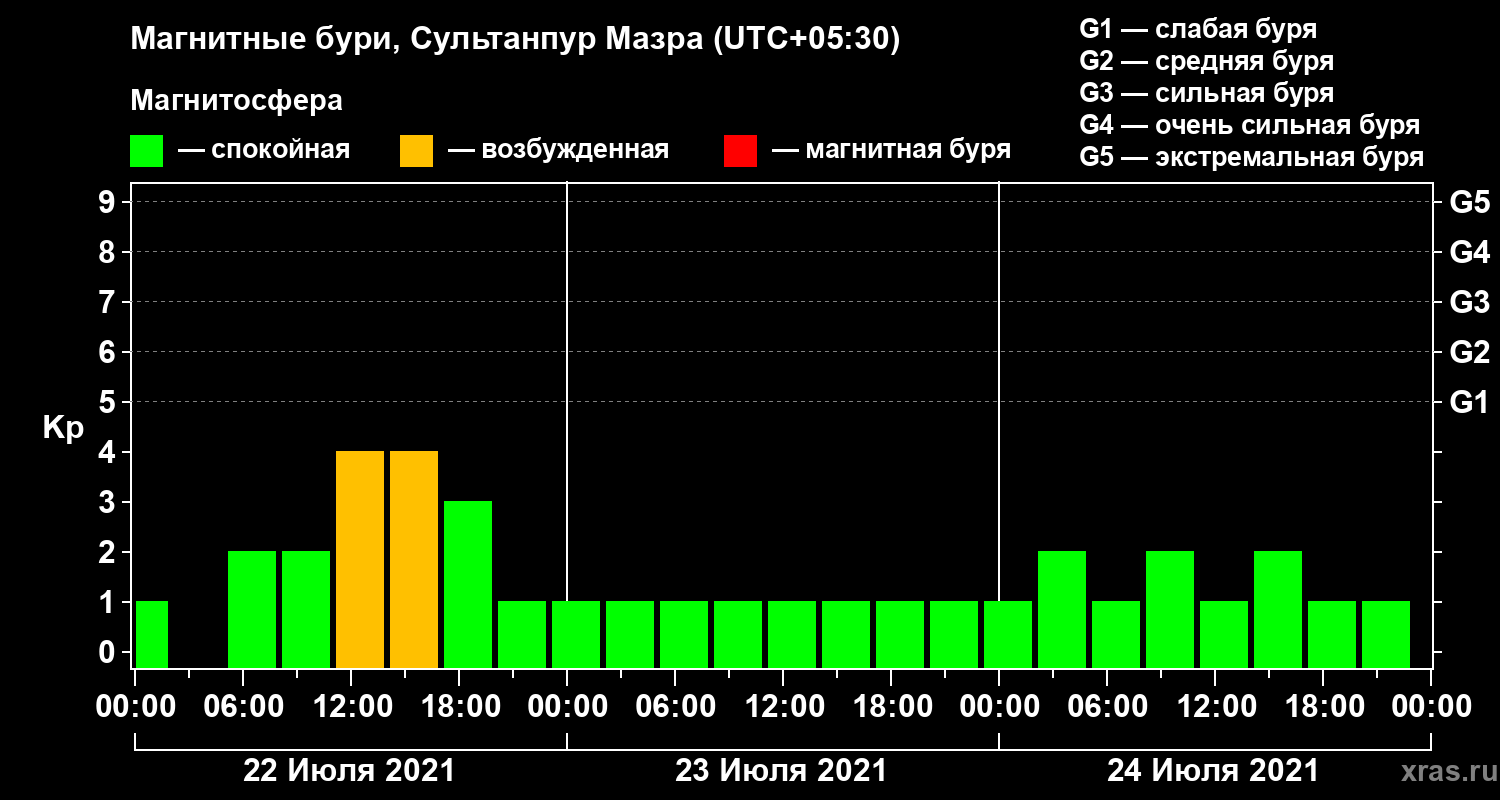Click the 'Магнитосфера' legend heading
The height and width of the screenshot is (800, 1500).
tap(237, 101)
